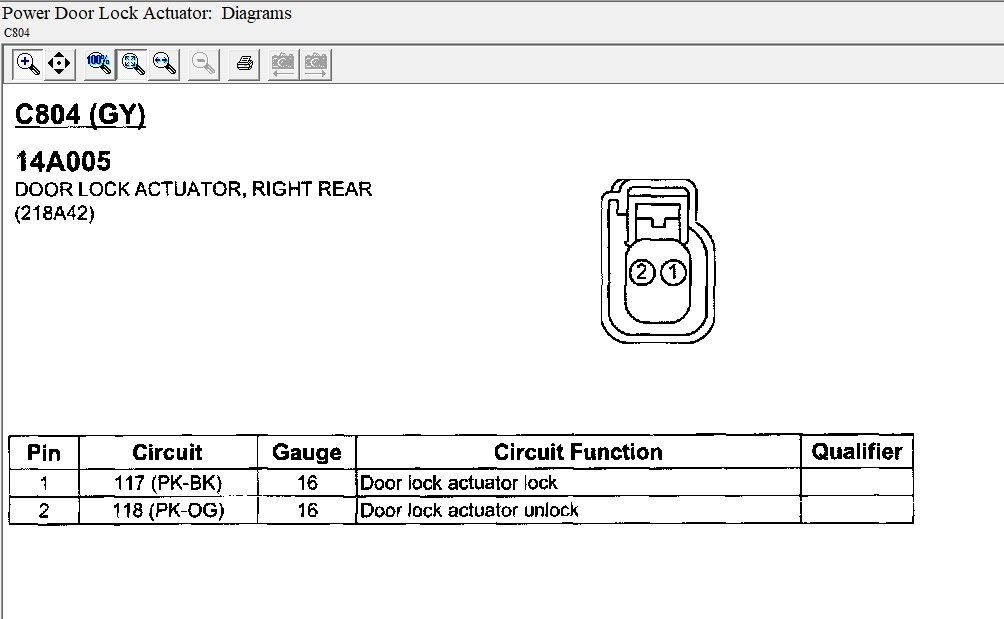Click the 117 (PK-BK) circuit cell

167,483
